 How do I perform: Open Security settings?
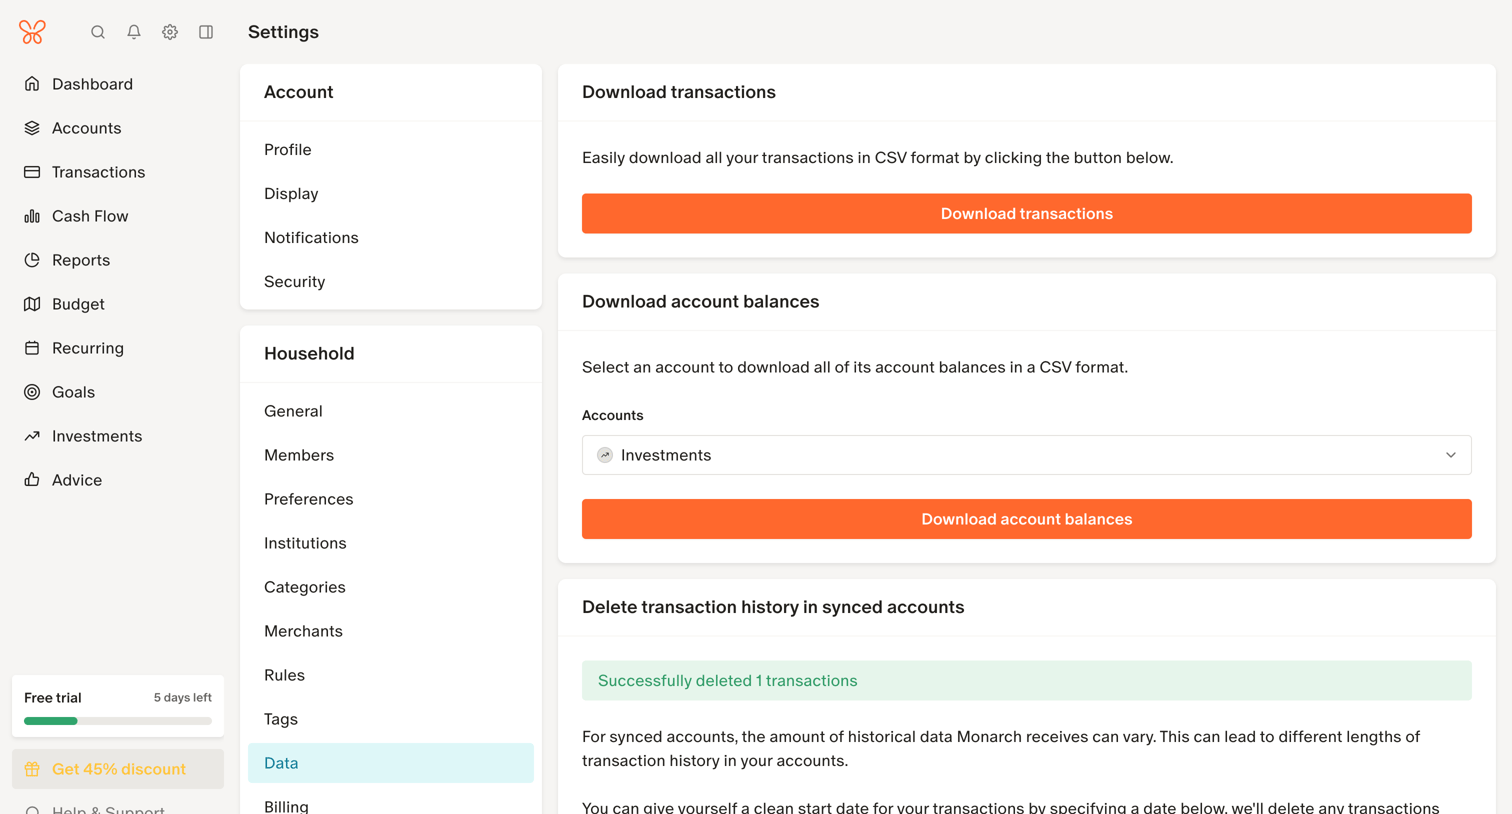pos(391,282)
